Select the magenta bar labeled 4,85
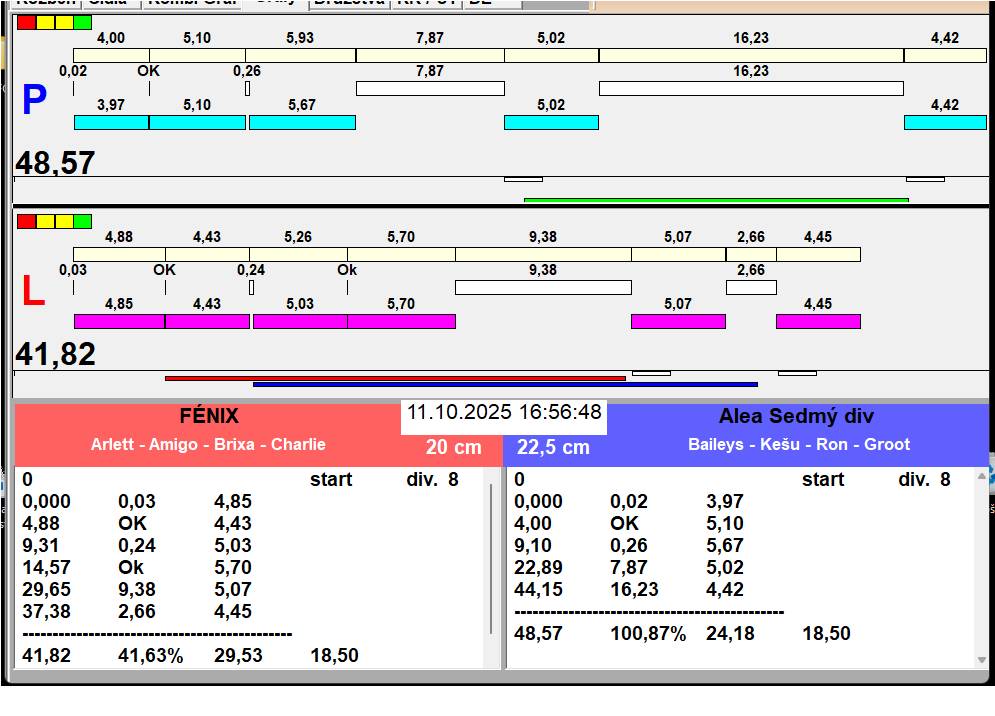995x716 pixels. tap(119, 321)
